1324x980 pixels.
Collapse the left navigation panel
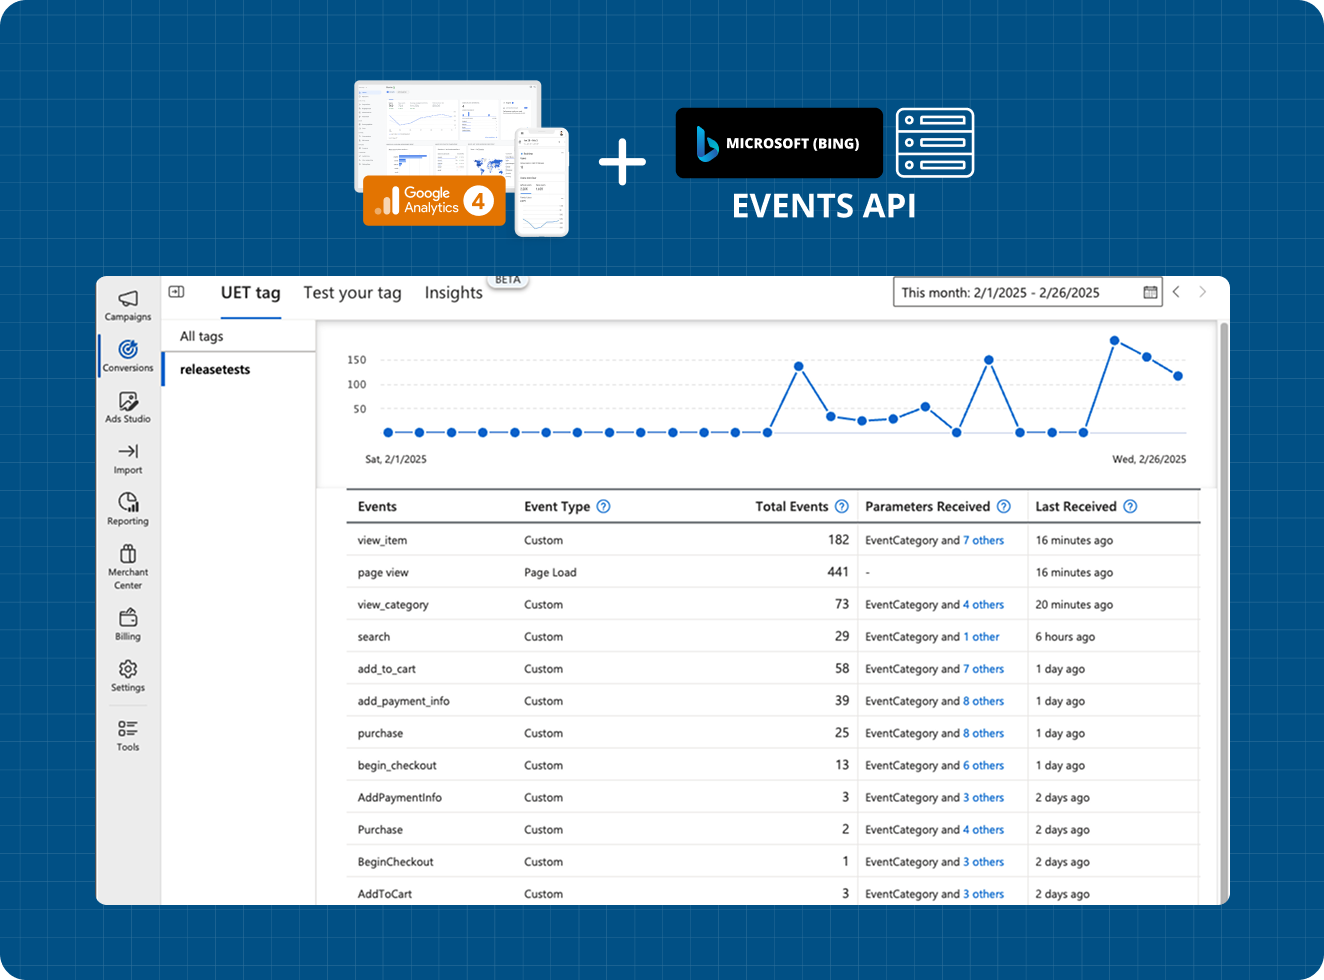pos(177,292)
